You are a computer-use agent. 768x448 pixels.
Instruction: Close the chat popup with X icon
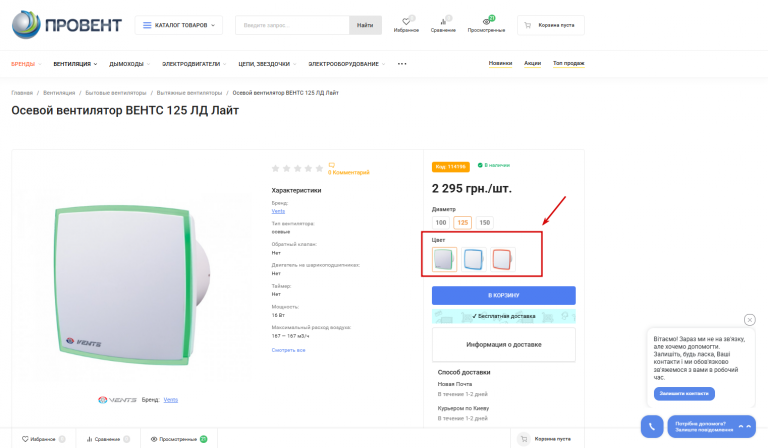pyautogui.click(x=750, y=320)
